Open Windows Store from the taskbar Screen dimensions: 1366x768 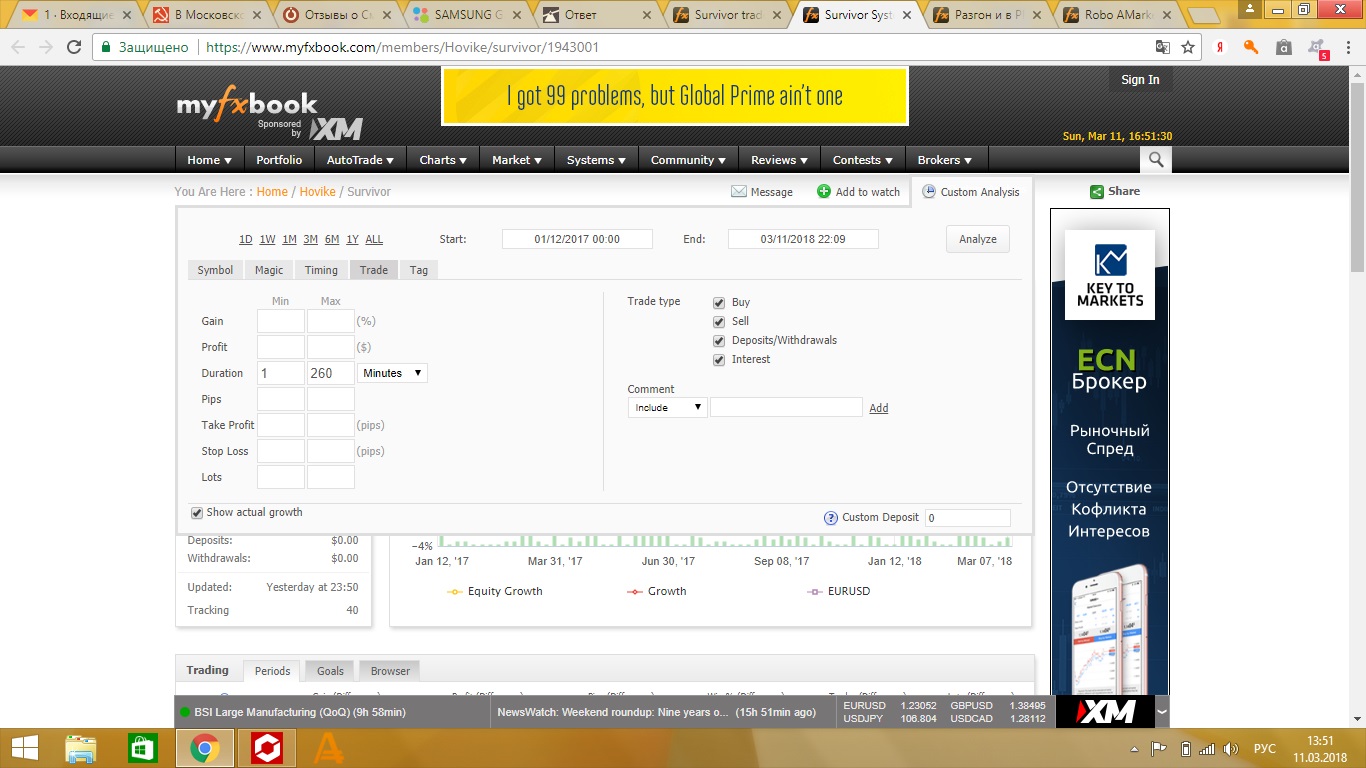pyautogui.click(x=143, y=748)
